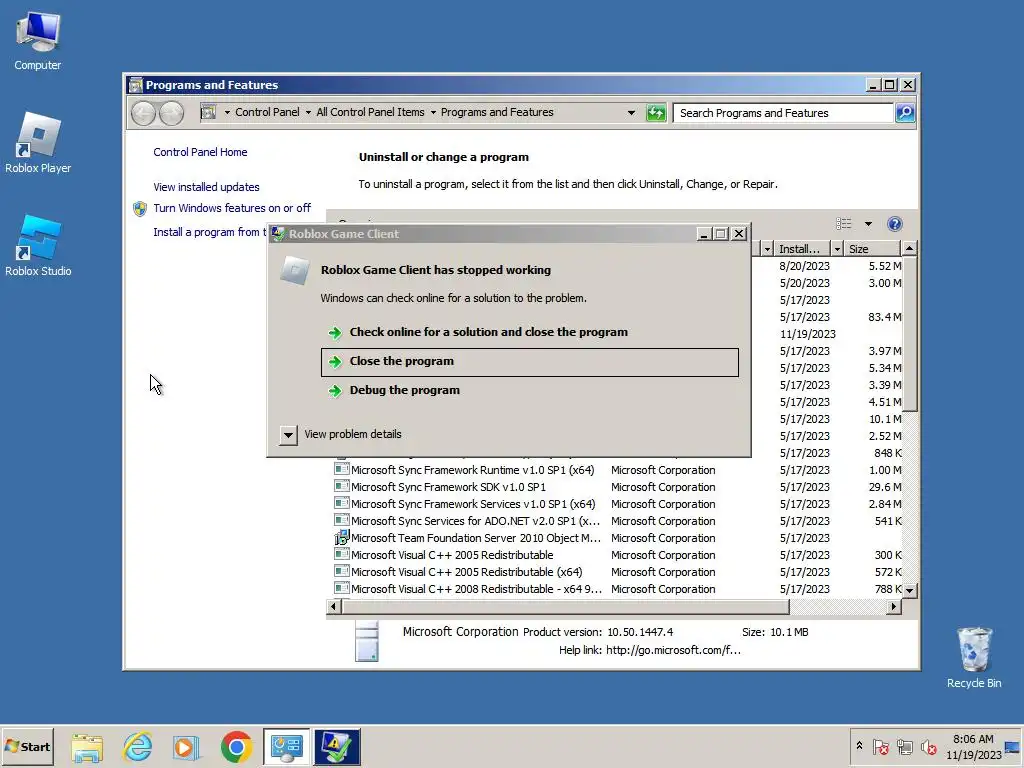Click the Help link go.microsoft.com URL
1024x768 pixels.
click(x=673, y=650)
